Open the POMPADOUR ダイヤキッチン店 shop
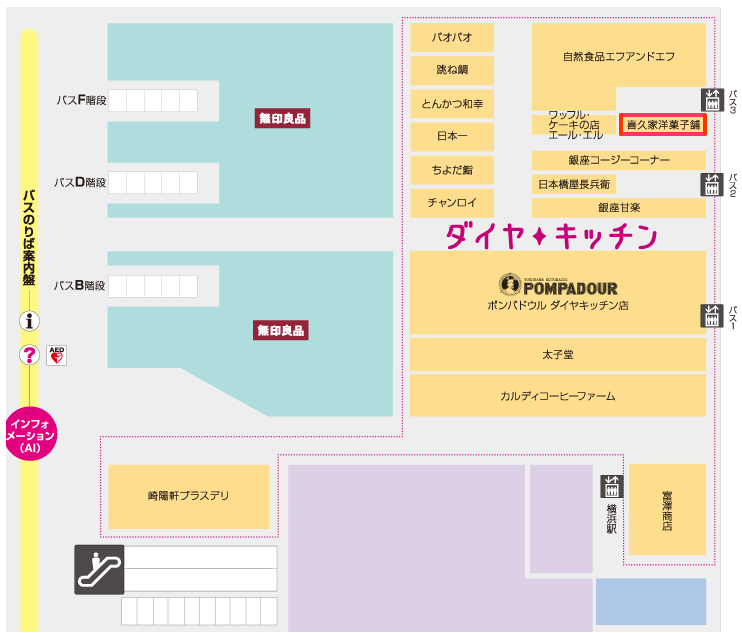The image size is (742, 633). coord(558,292)
